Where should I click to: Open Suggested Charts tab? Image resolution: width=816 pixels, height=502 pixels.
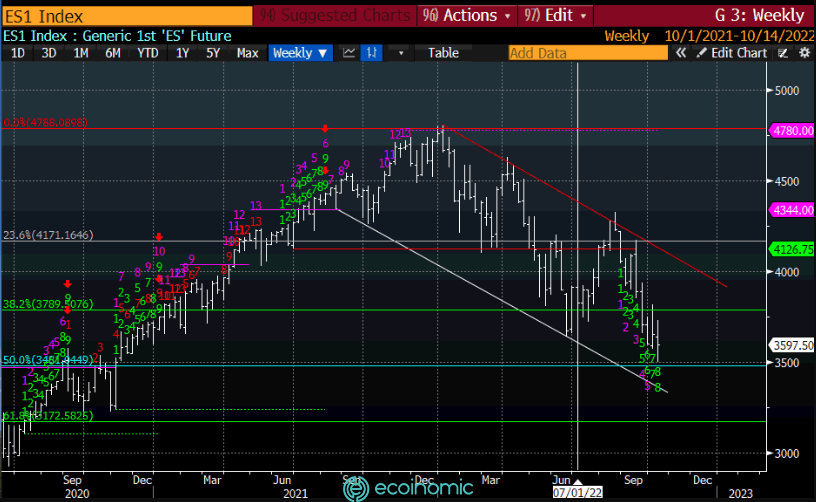[x=337, y=15]
